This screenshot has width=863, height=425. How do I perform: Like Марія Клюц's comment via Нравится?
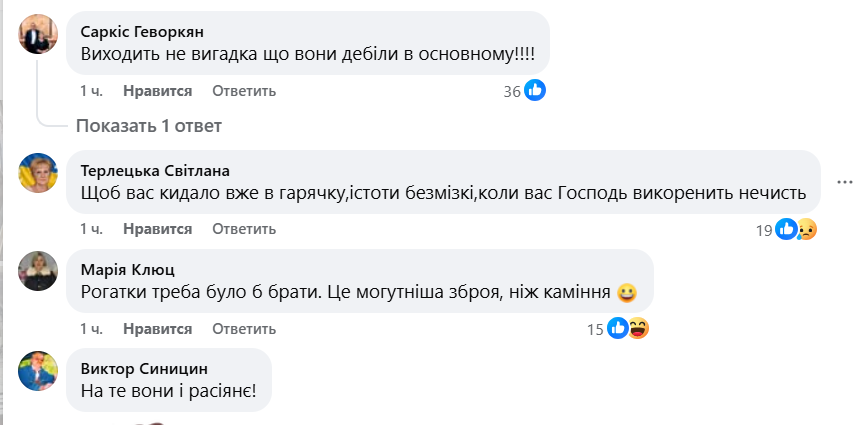[157, 328]
